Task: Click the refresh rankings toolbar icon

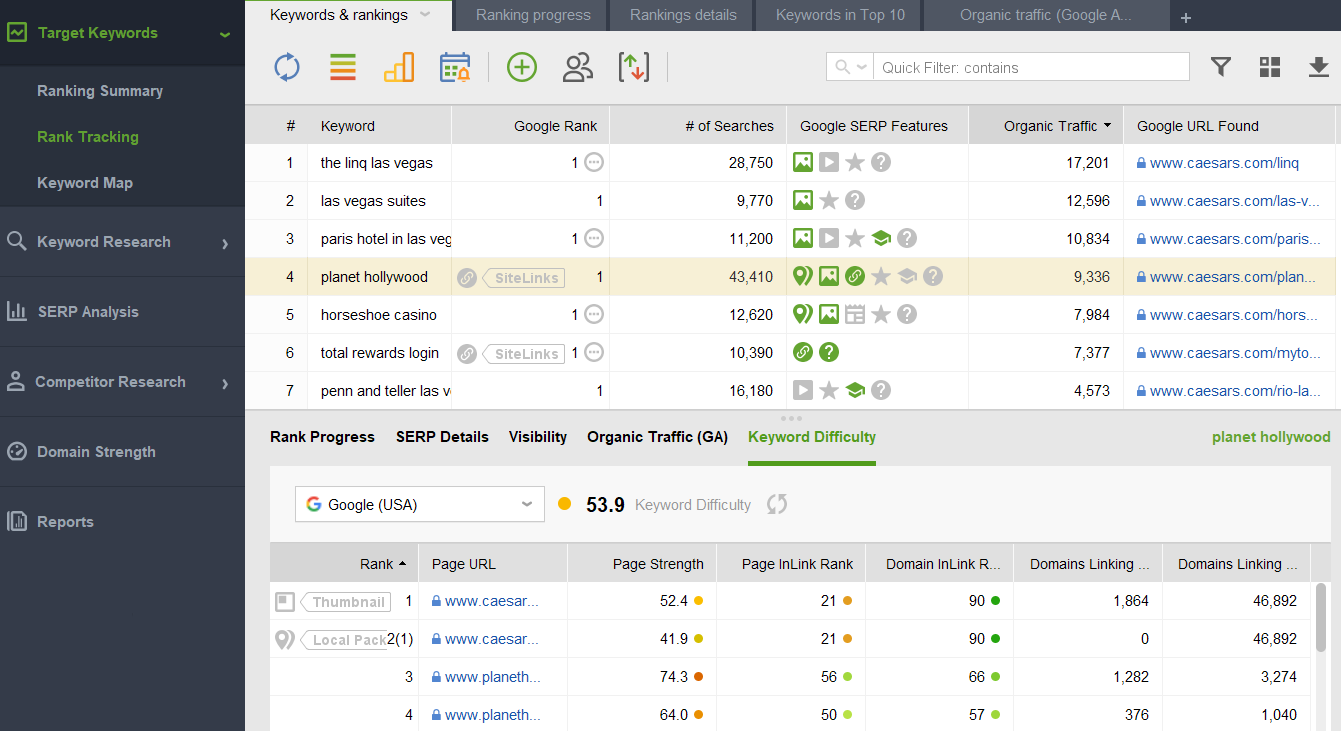Action: (x=287, y=67)
